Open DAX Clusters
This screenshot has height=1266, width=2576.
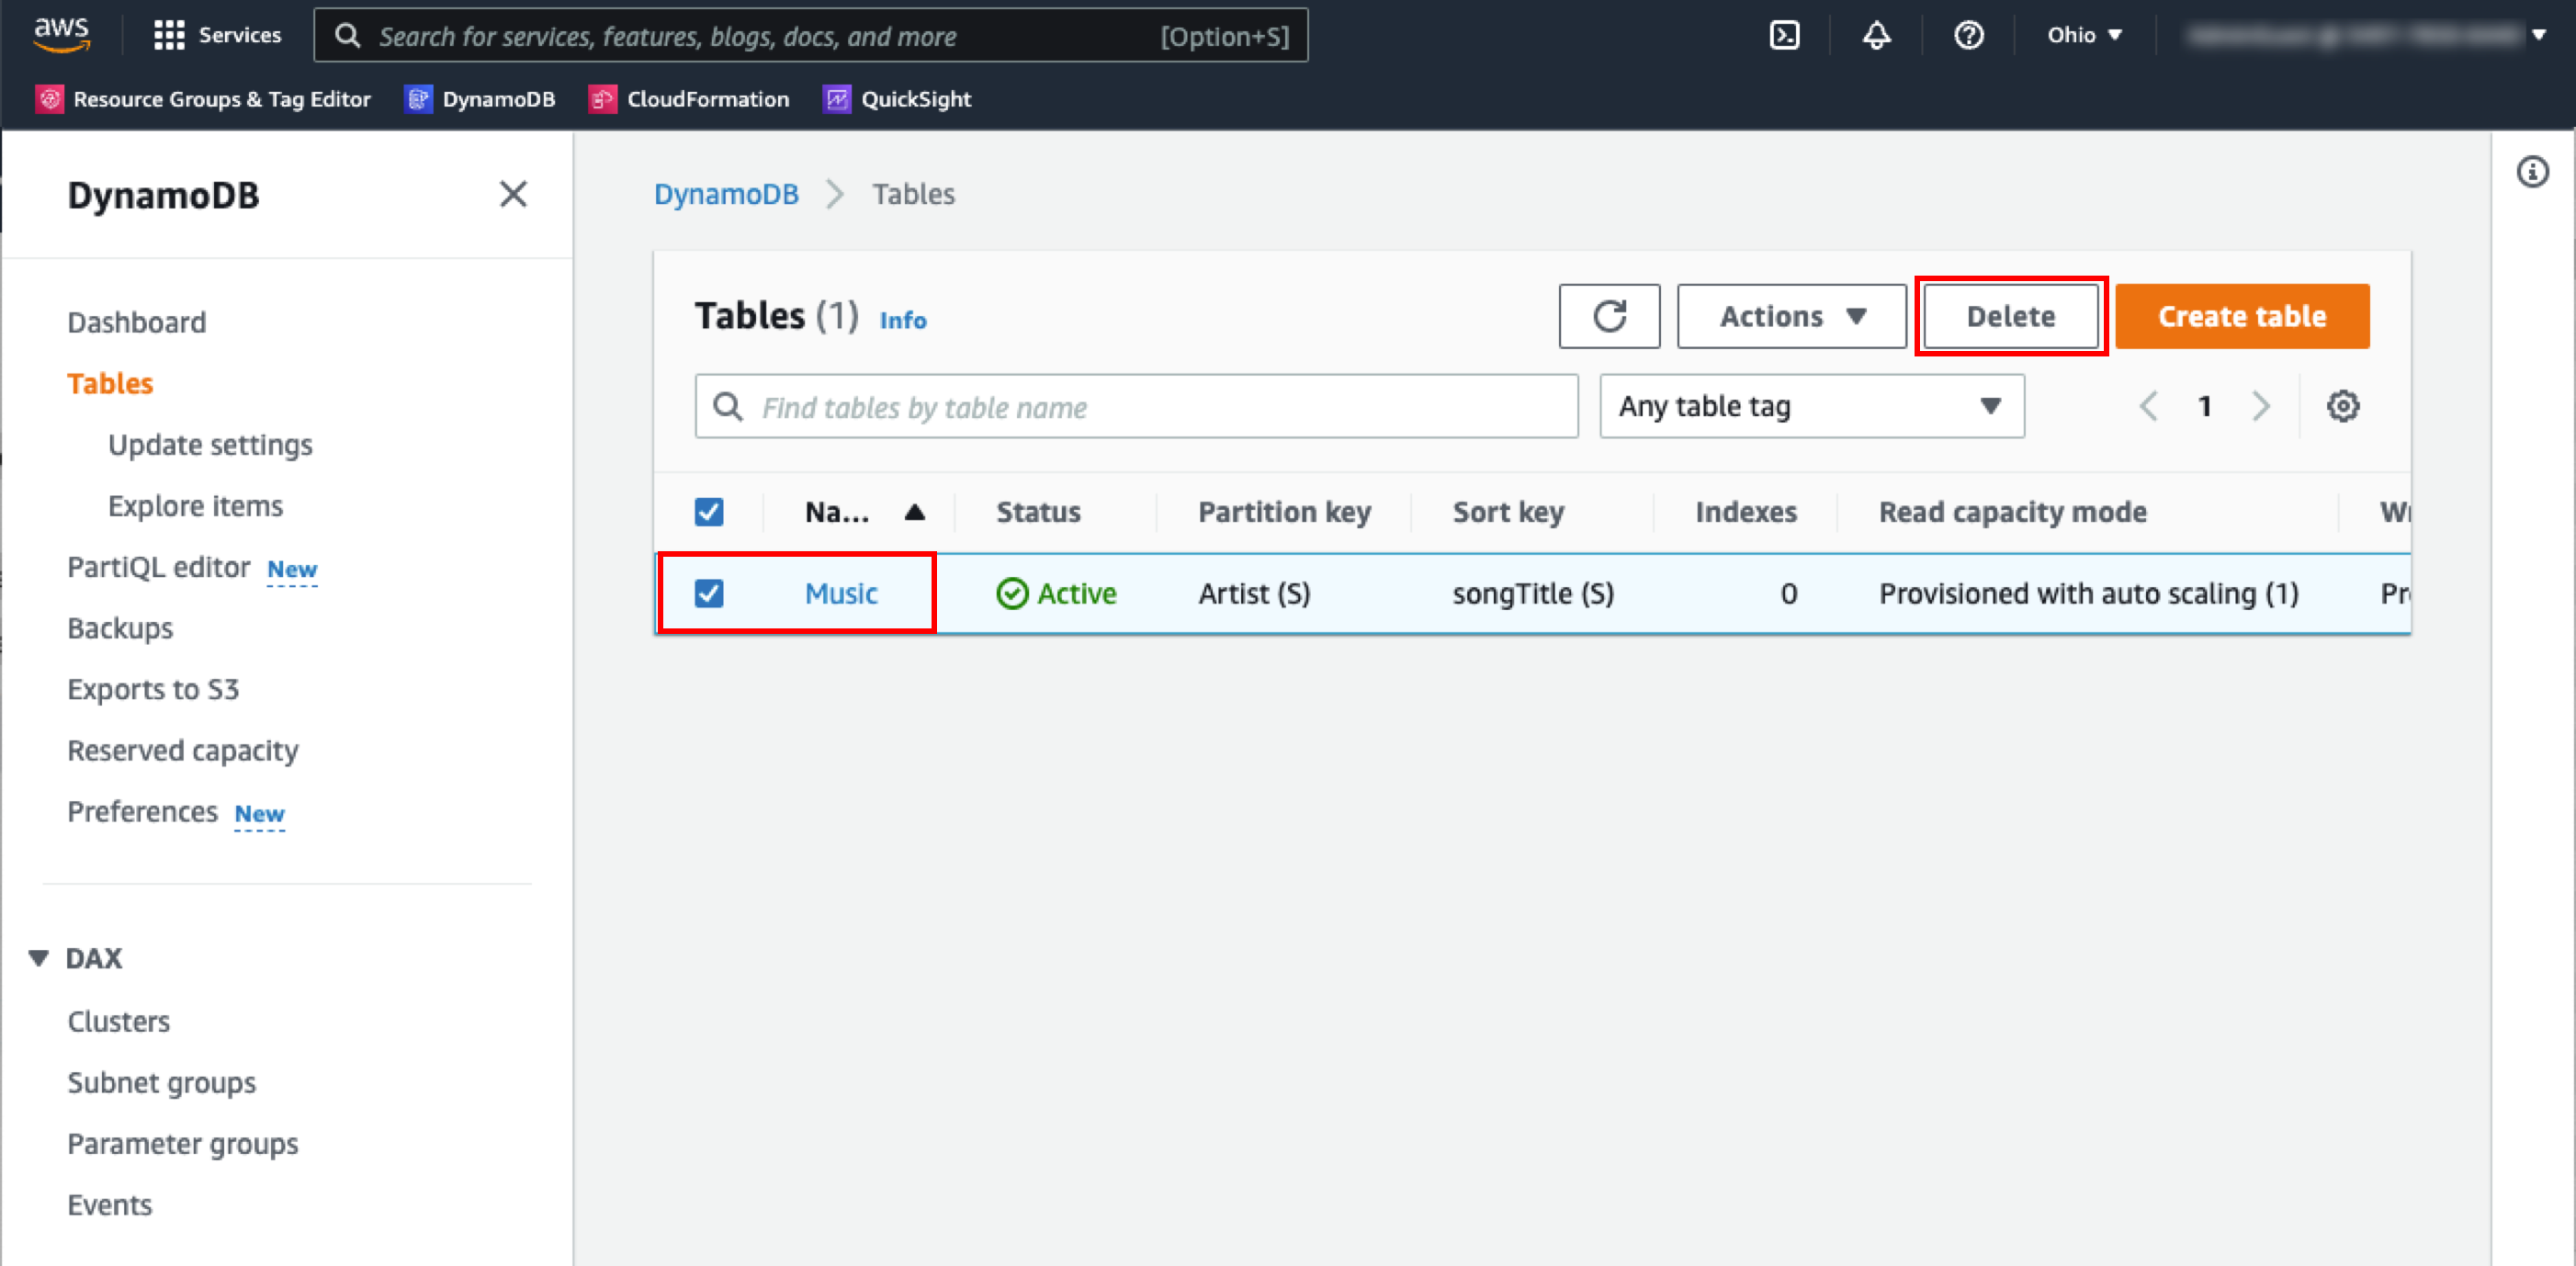click(119, 1021)
